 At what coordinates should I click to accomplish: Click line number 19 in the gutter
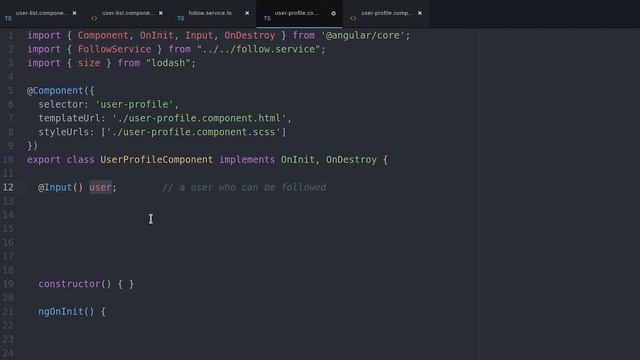(x=8, y=284)
